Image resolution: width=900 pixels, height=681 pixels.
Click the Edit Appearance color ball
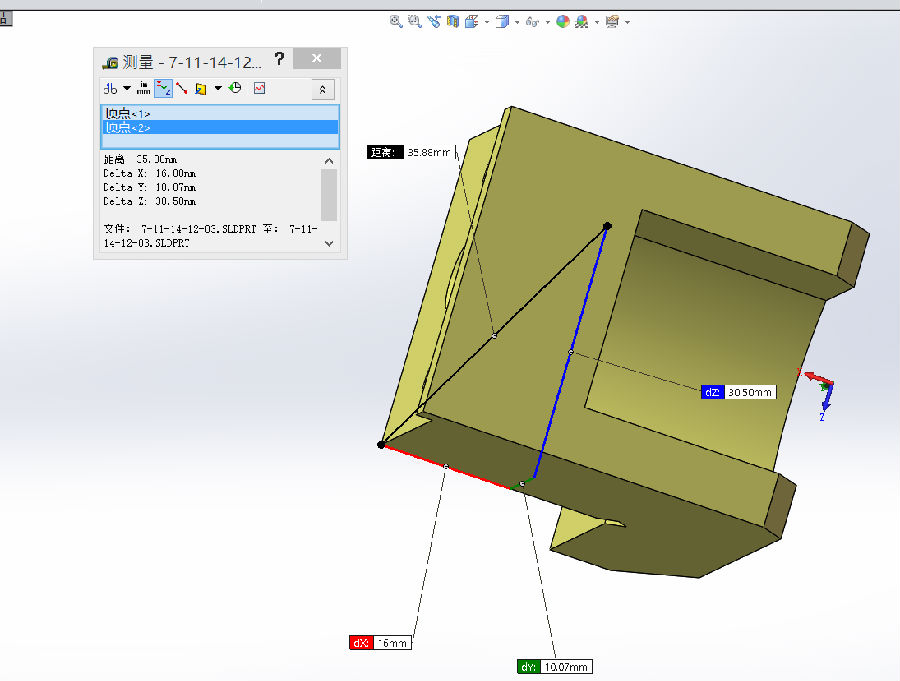pos(563,21)
